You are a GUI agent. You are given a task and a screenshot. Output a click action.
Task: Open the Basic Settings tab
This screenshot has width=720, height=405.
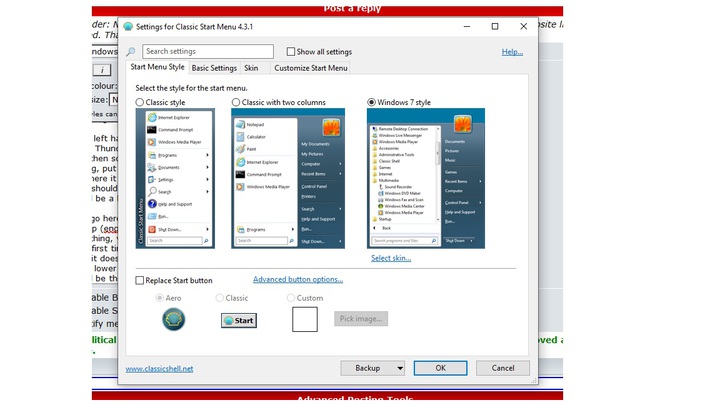pyautogui.click(x=214, y=68)
